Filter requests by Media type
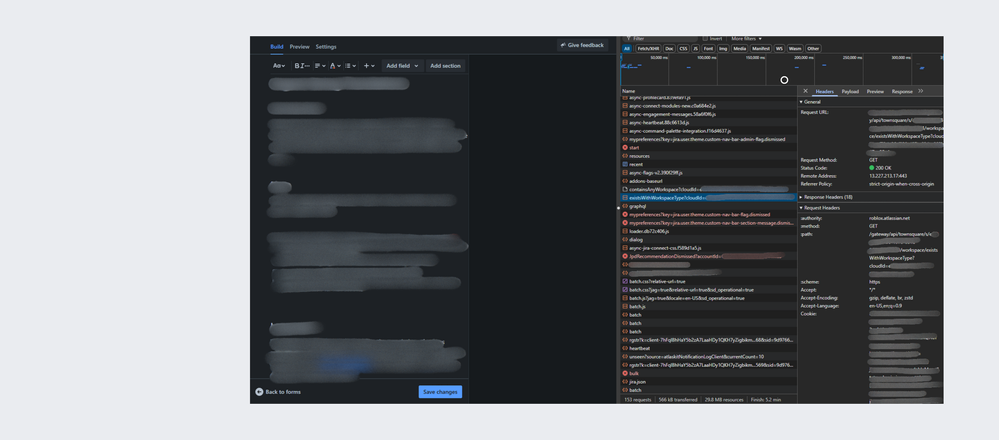The image size is (999, 440). pyautogui.click(x=740, y=48)
